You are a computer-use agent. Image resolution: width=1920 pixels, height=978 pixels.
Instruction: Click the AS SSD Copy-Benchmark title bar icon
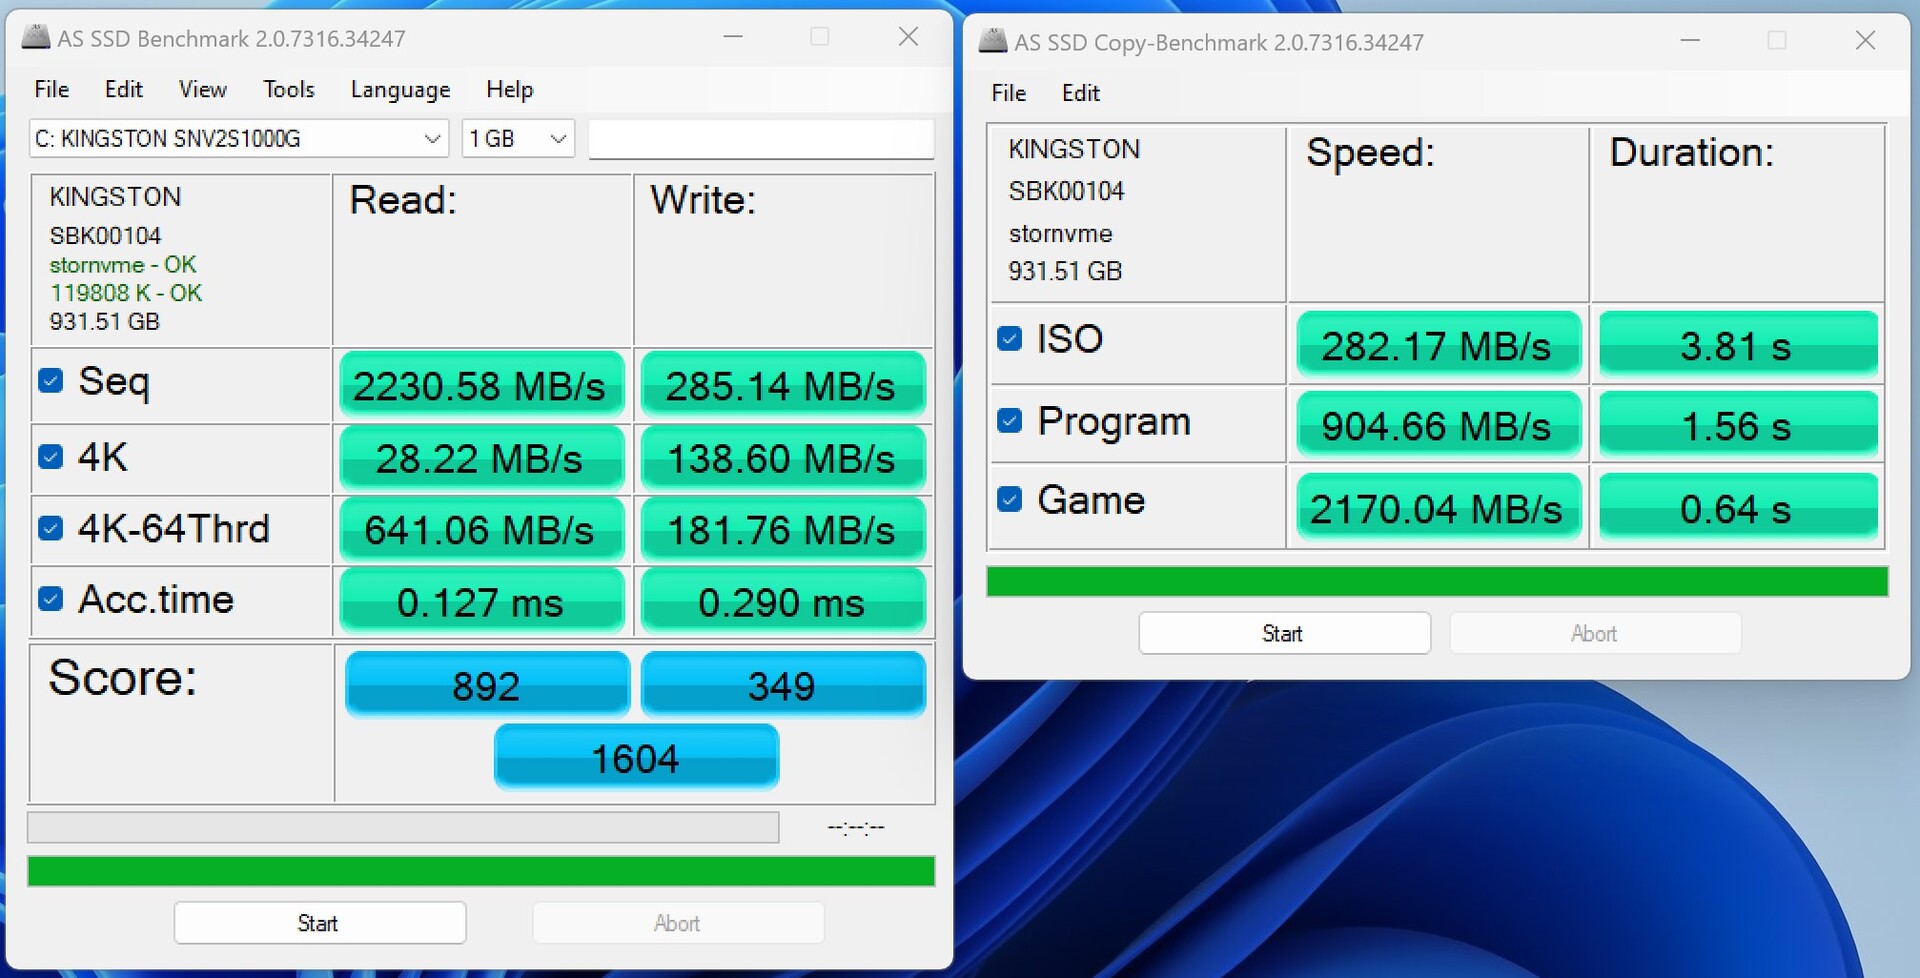(x=993, y=41)
